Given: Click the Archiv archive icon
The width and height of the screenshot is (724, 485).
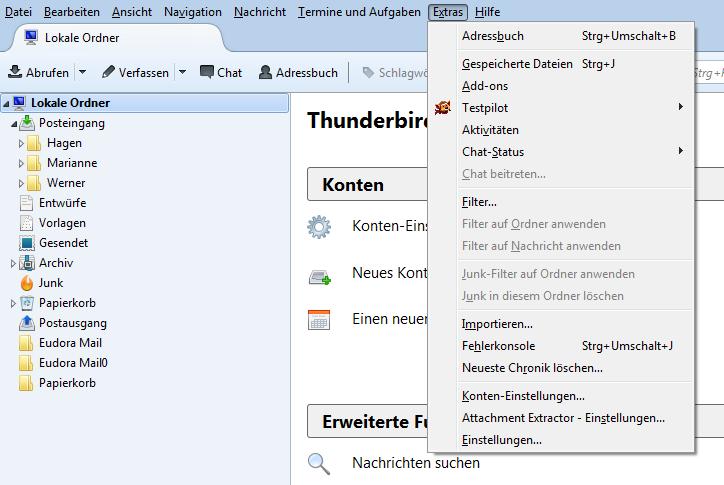Looking at the screenshot, I should point(27,263).
